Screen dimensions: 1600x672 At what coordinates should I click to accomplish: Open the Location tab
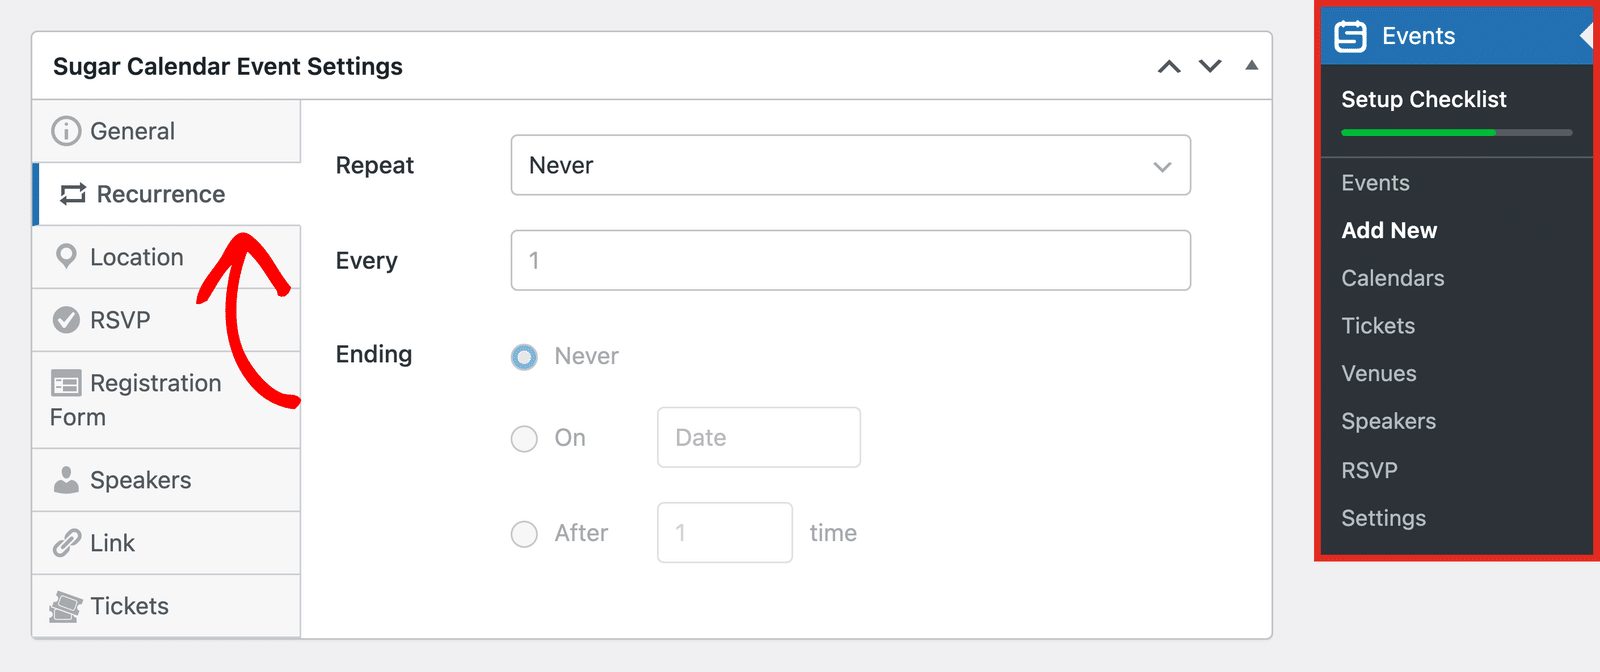[166, 257]
